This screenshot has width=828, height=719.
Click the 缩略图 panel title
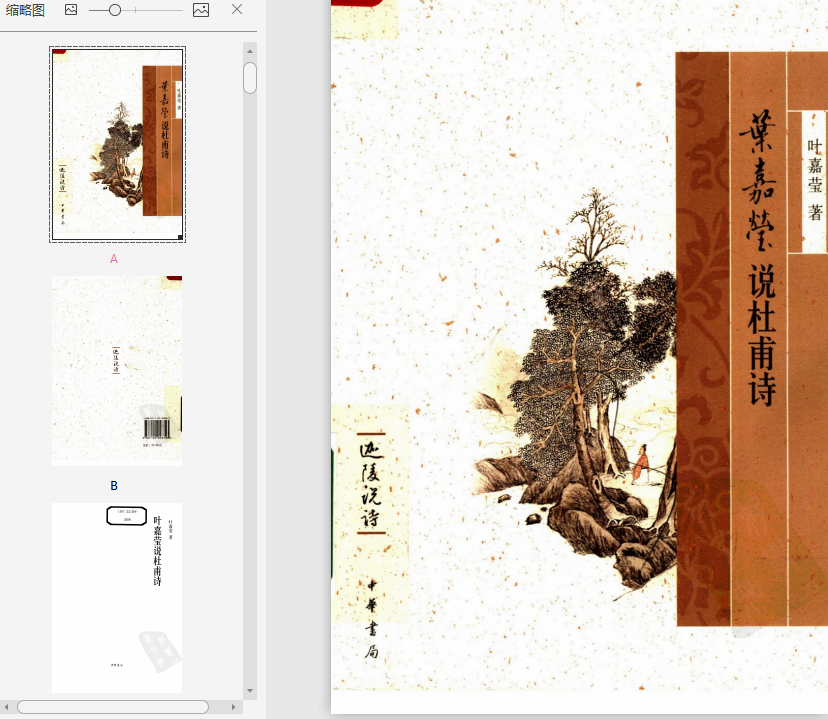click(25, 10)
